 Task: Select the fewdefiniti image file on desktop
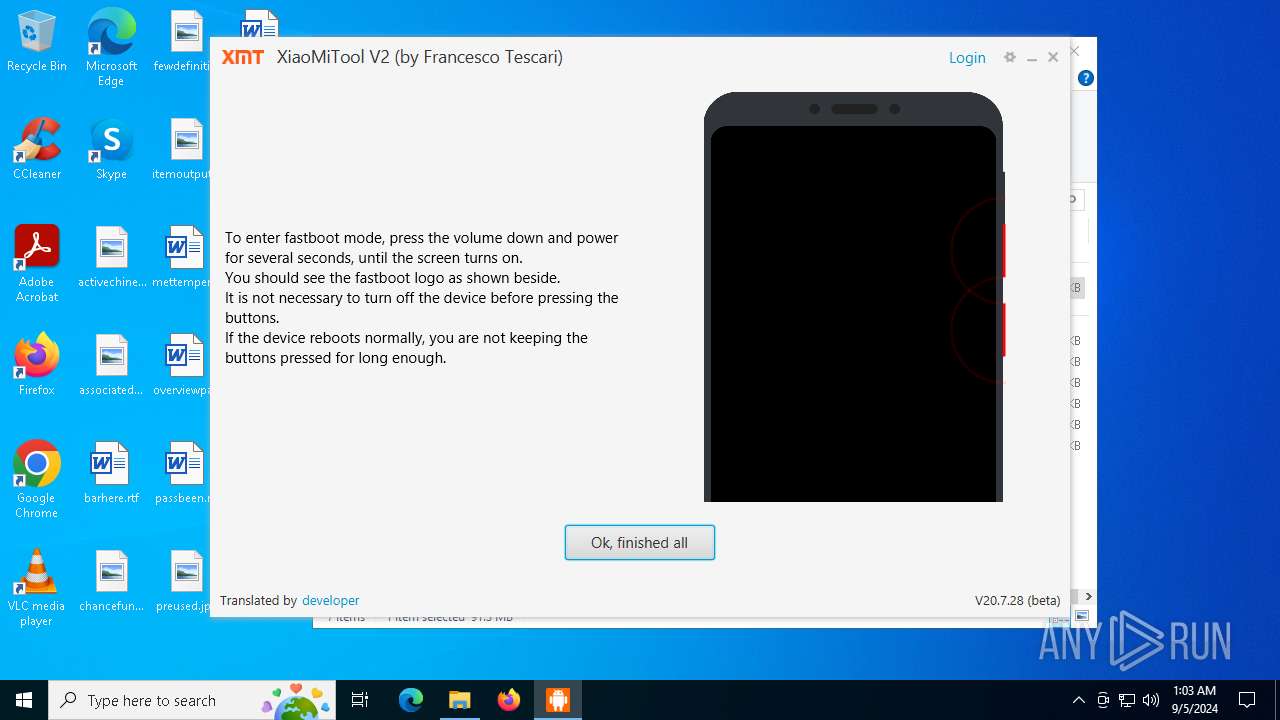coord(185,42)
